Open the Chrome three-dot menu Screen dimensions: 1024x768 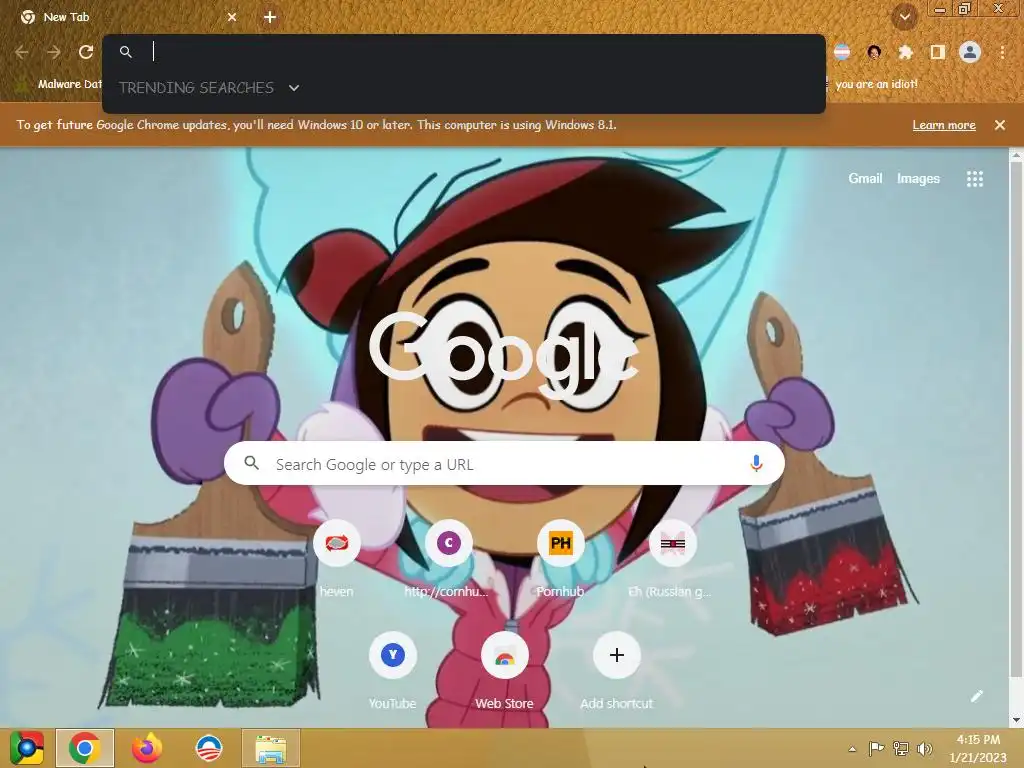pyautogui.click(x=1002, y=52)
